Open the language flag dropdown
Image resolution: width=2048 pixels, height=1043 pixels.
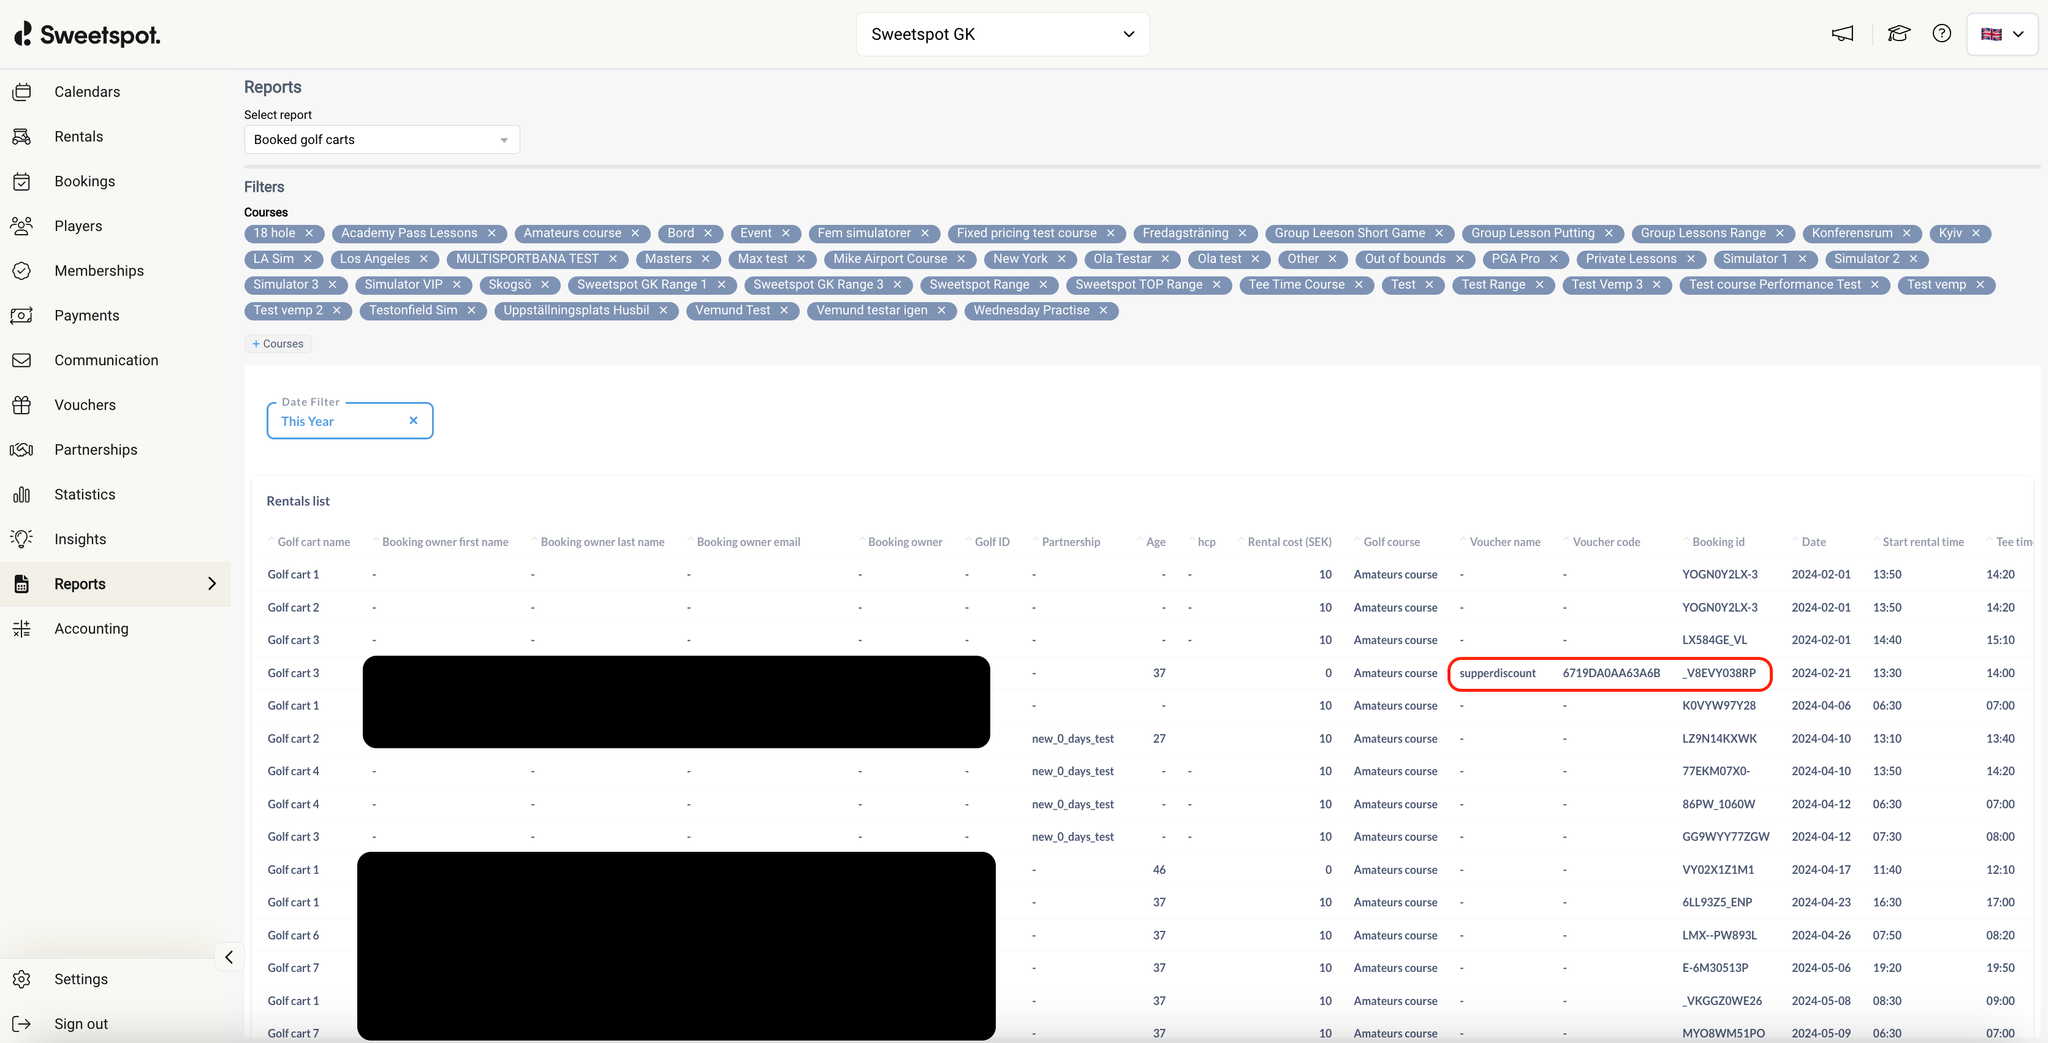2002,34
